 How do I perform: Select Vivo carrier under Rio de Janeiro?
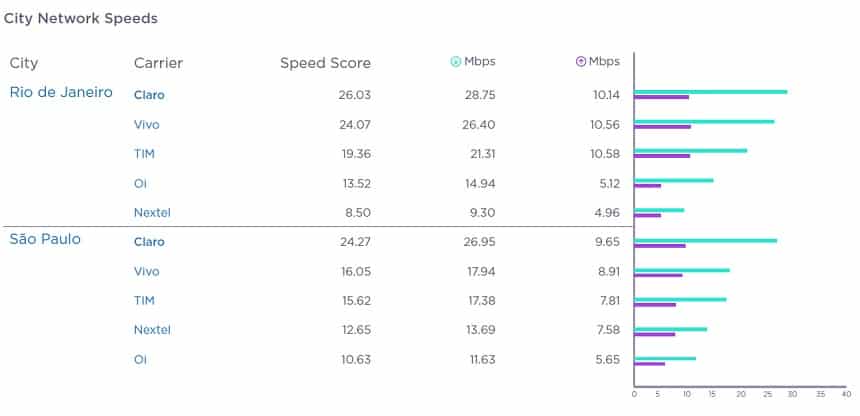tap(146, 125)
